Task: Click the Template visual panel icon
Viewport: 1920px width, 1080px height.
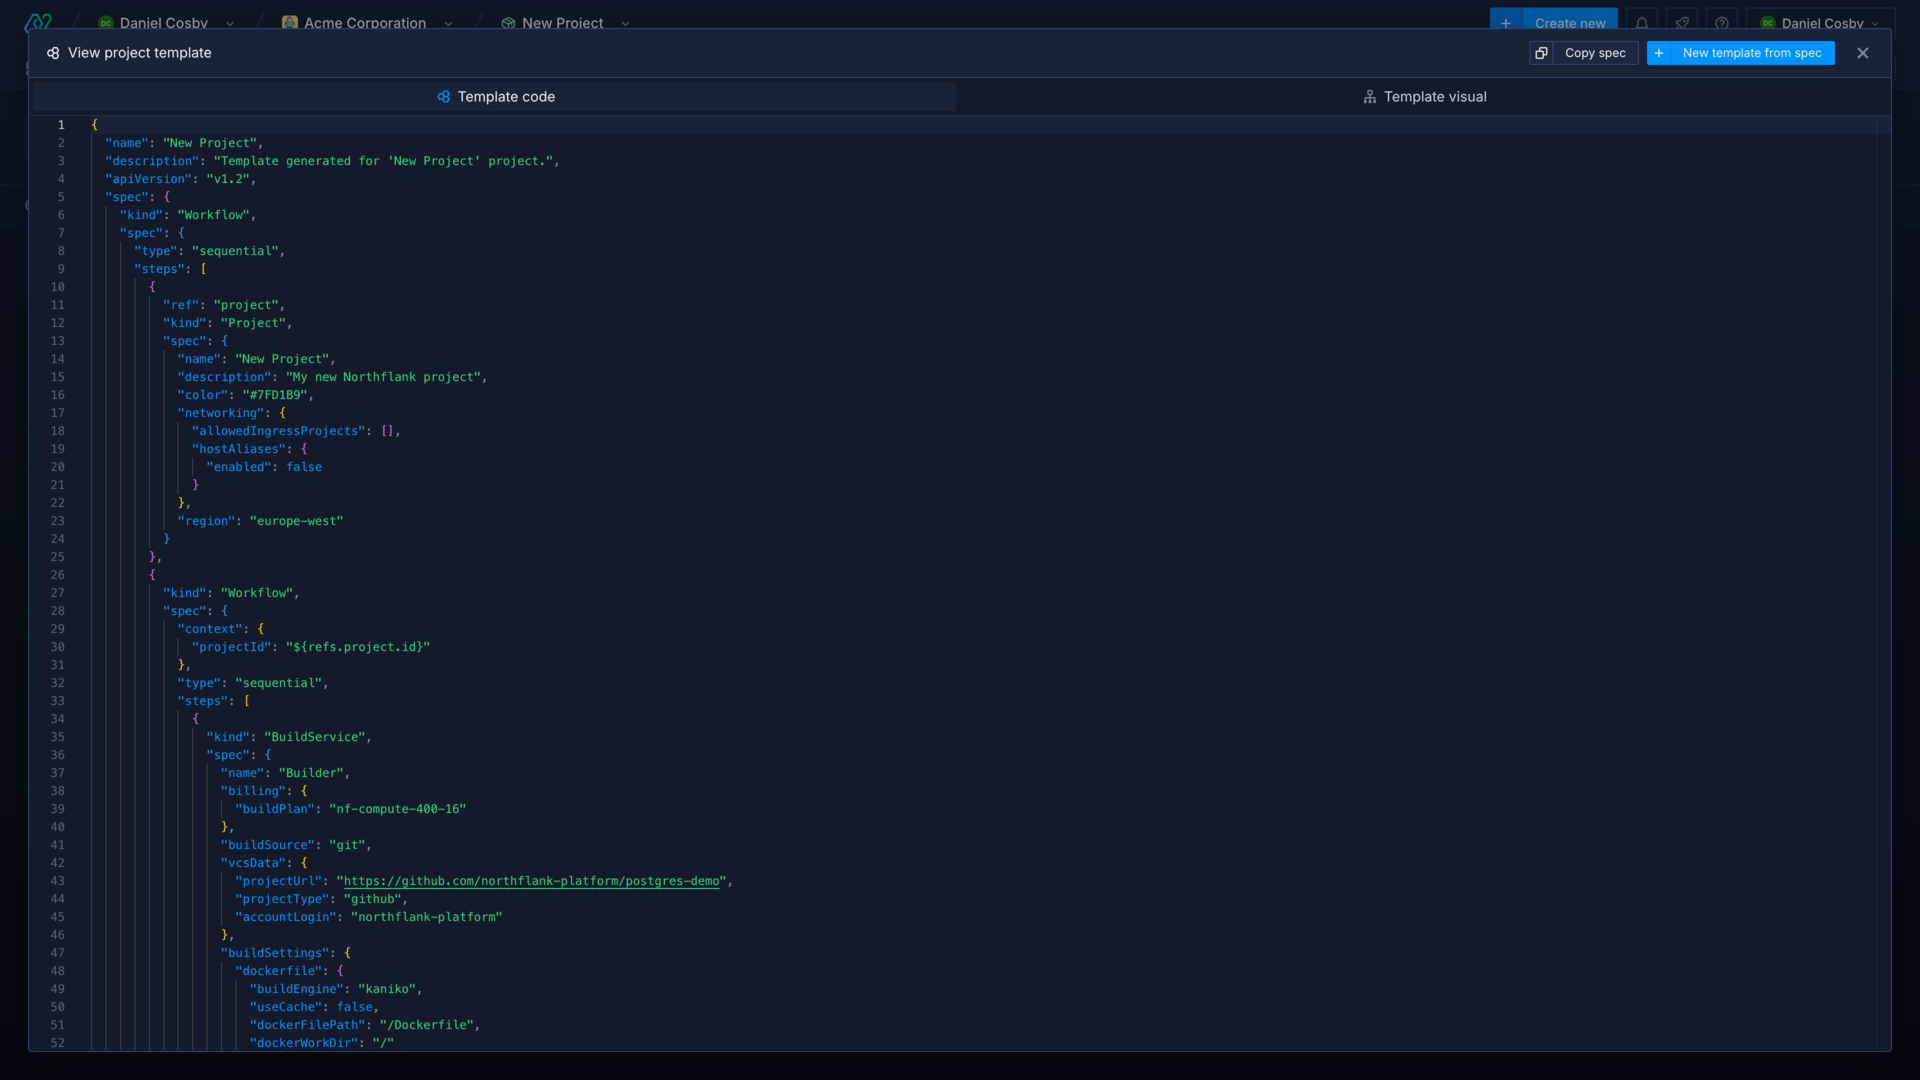Action: [1370, 96]
